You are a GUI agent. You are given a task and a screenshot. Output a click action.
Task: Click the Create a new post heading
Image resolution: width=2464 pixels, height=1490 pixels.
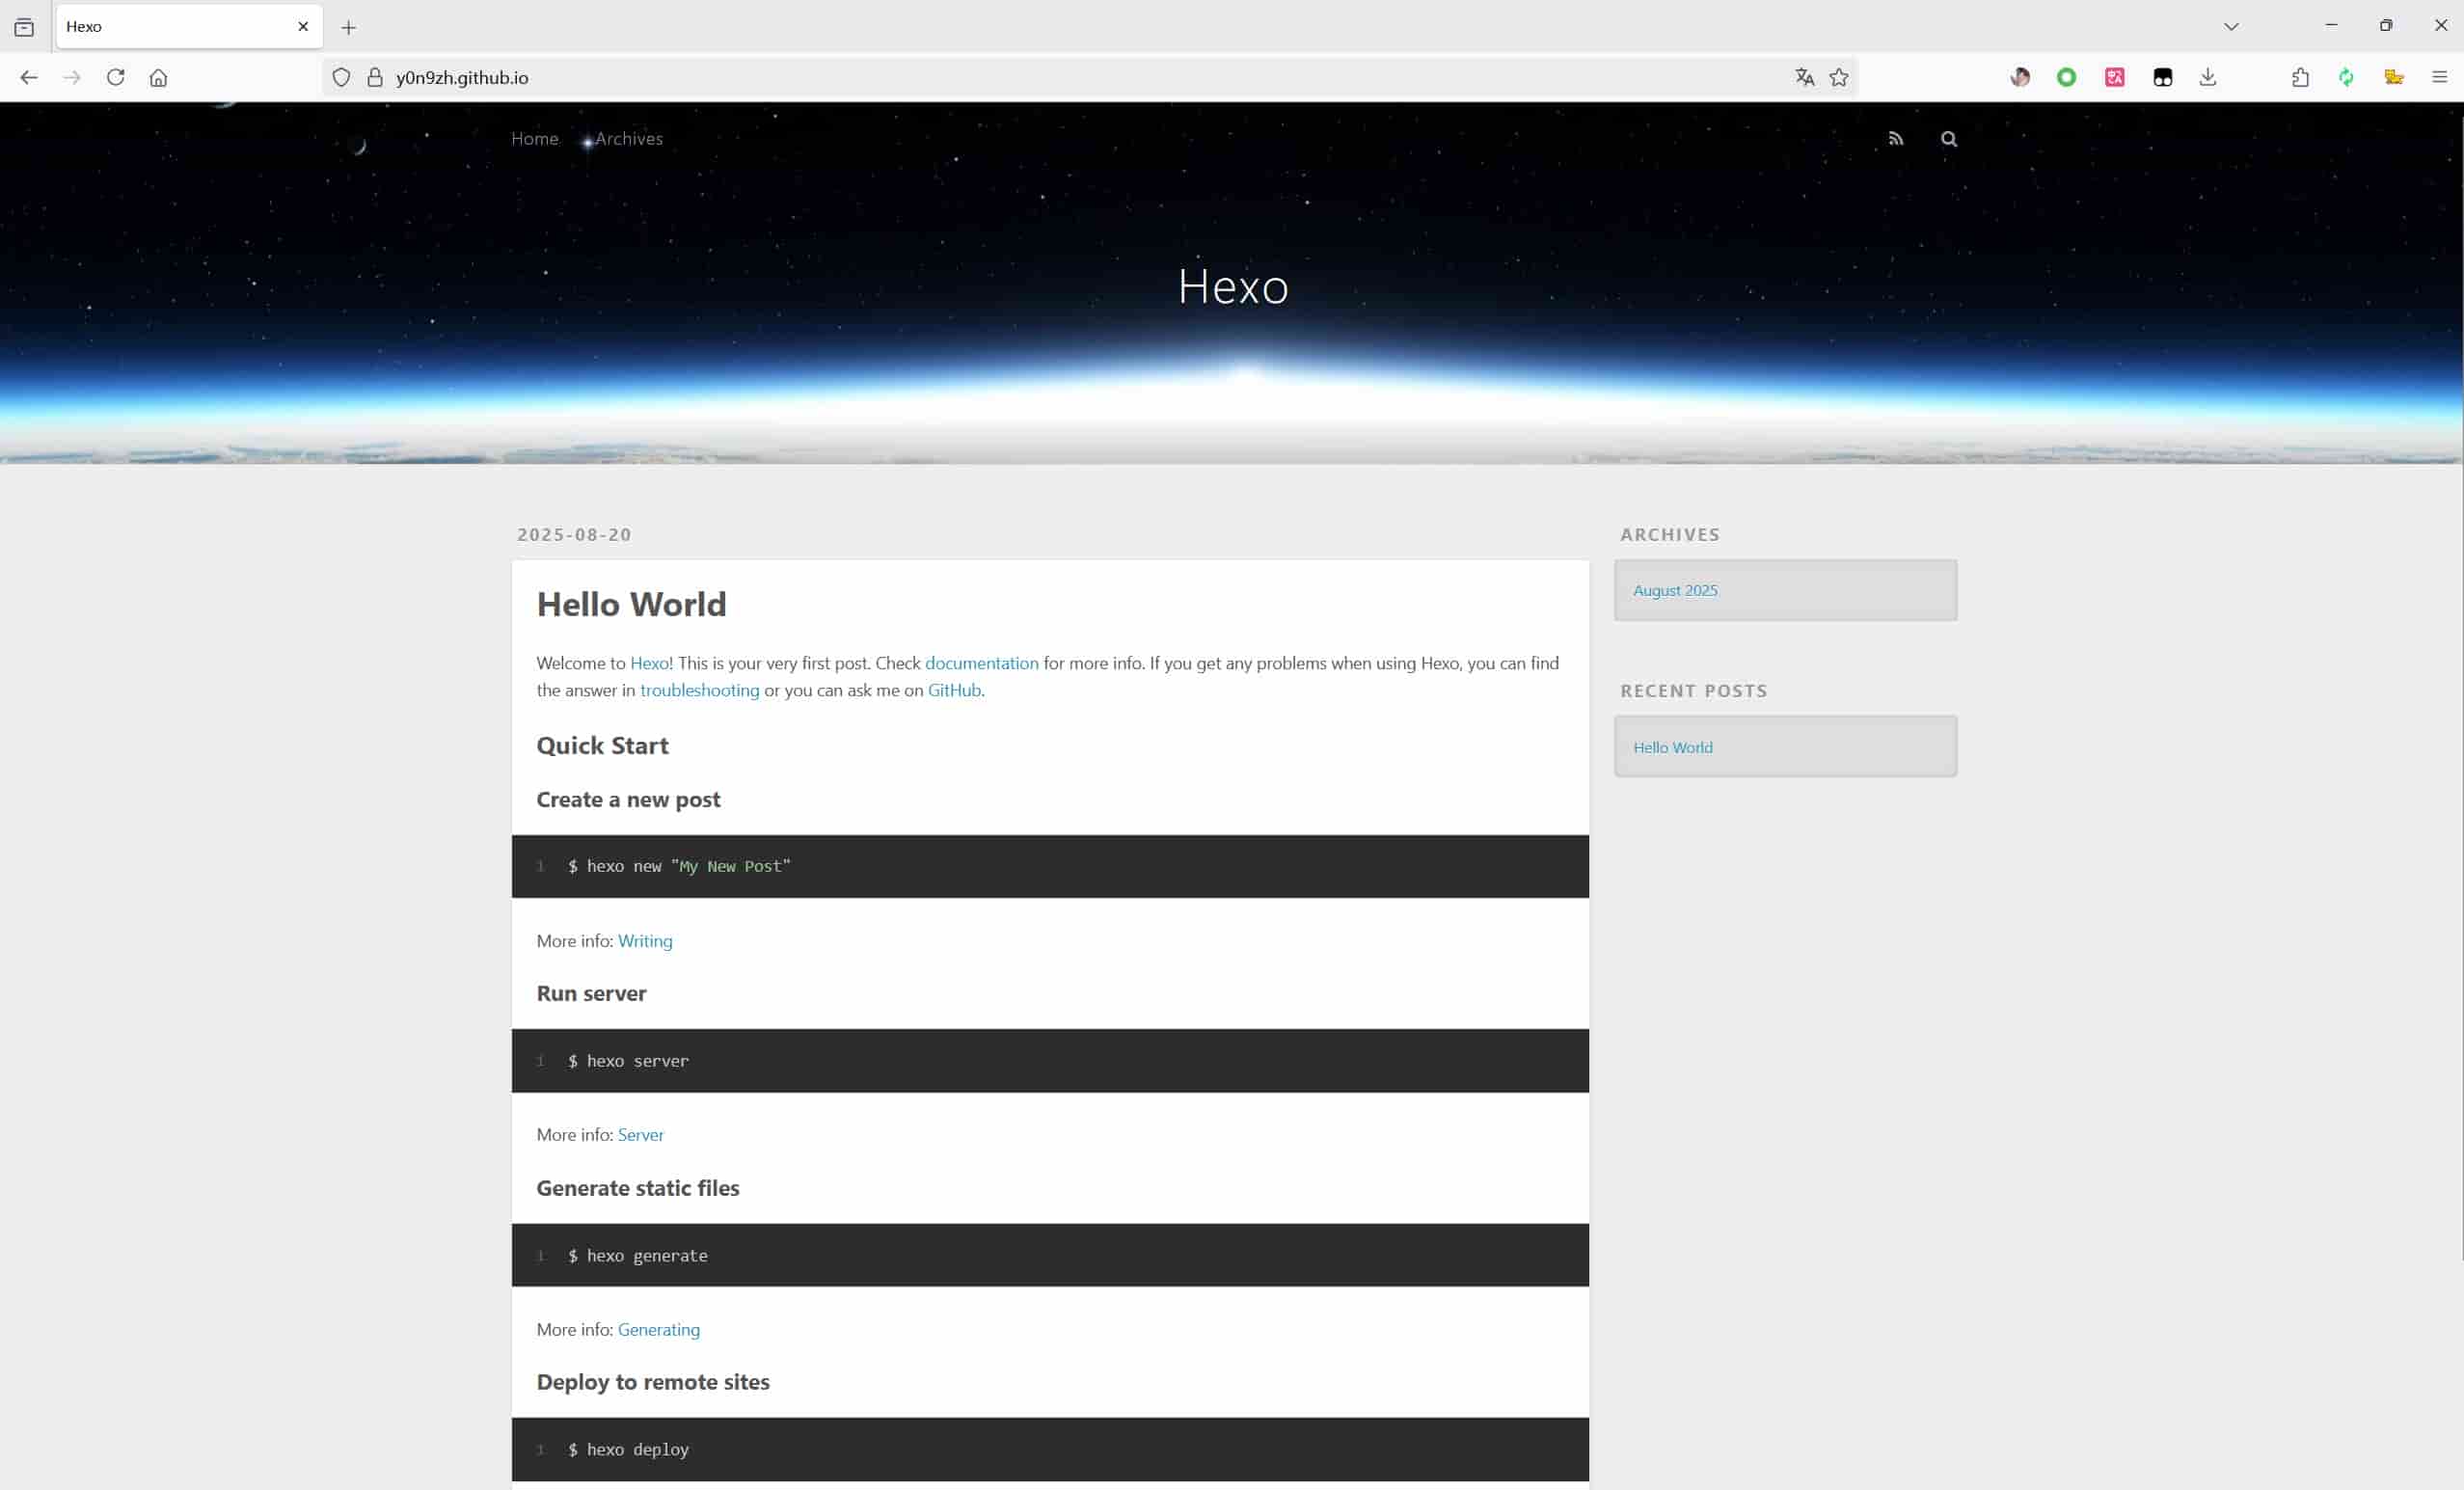tap(628, 800)
